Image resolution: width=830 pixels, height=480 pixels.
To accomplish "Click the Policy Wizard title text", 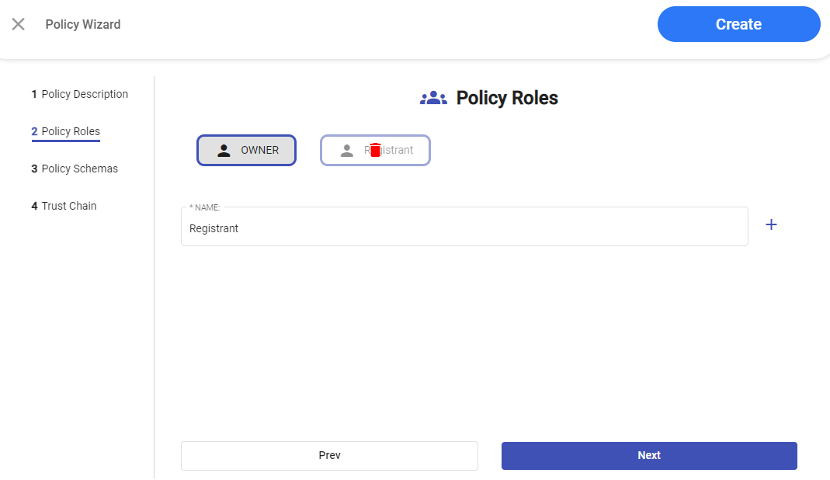I will coord(83,24).
